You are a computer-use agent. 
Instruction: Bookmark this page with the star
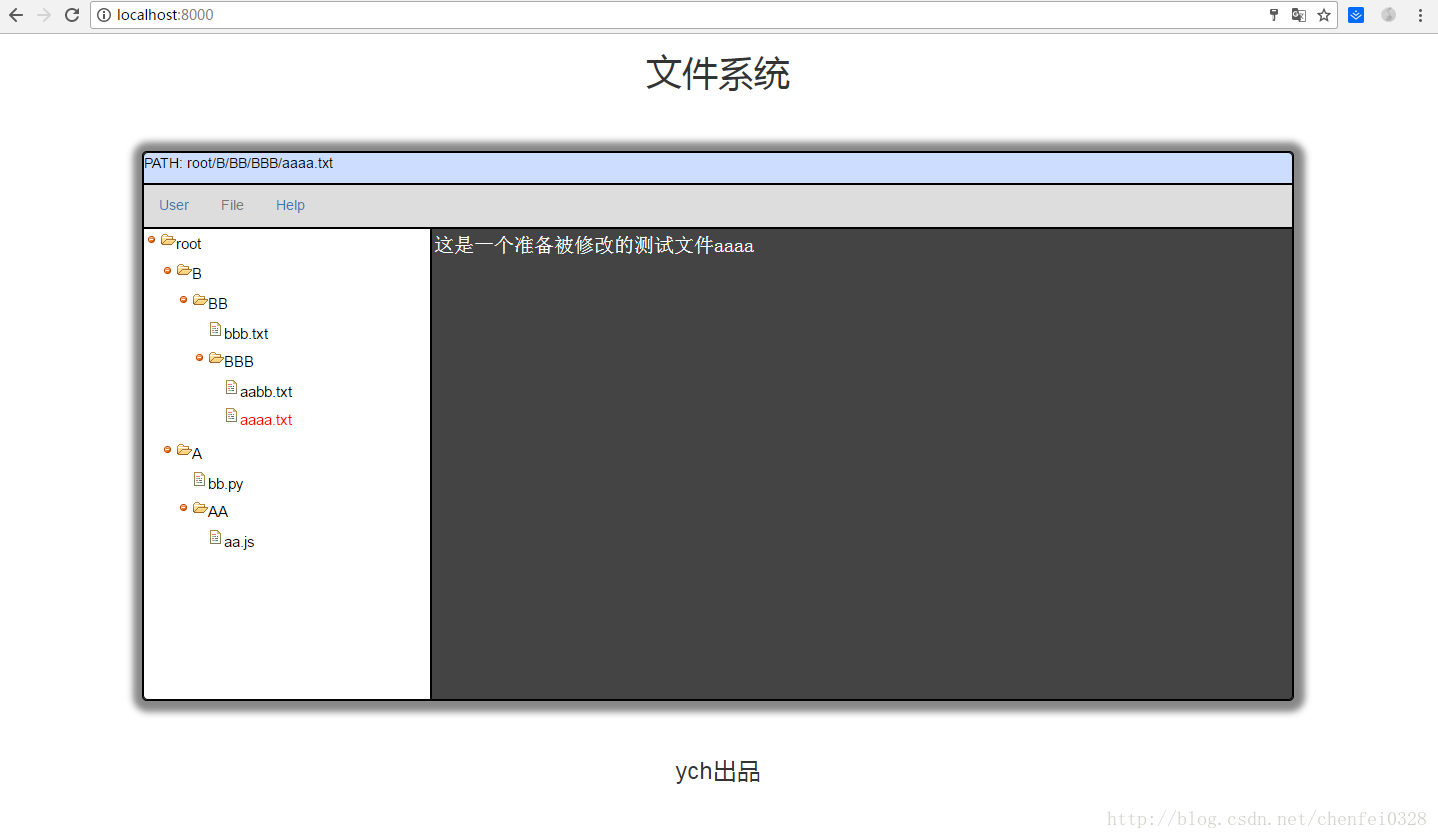pyautogui.click(x=1324, y=15)
